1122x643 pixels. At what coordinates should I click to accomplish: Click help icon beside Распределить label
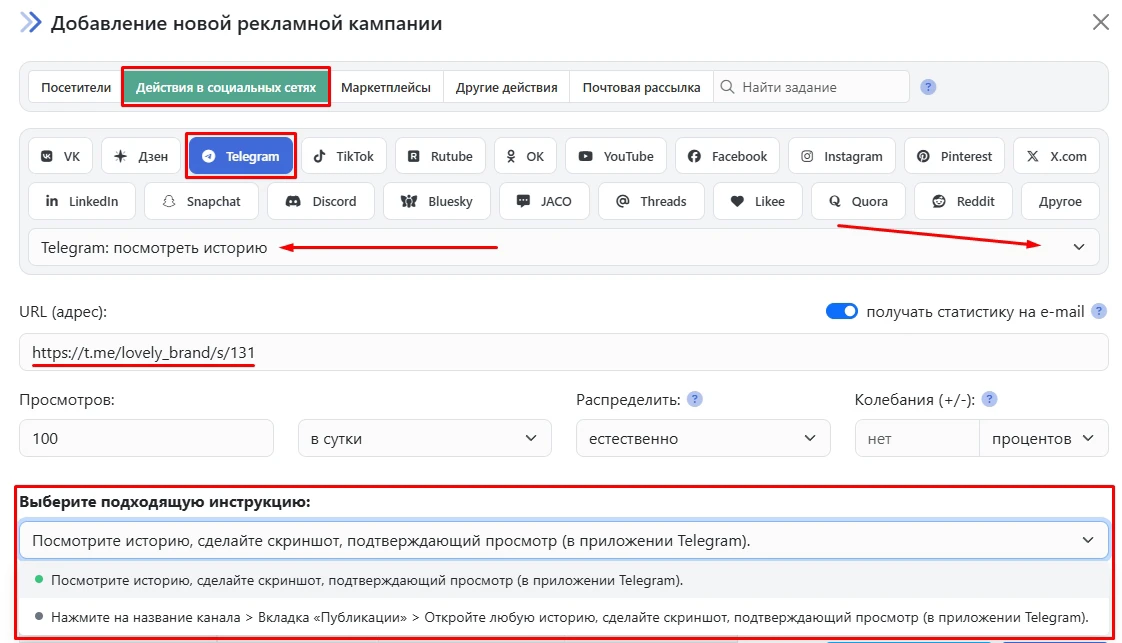point(694,399)
